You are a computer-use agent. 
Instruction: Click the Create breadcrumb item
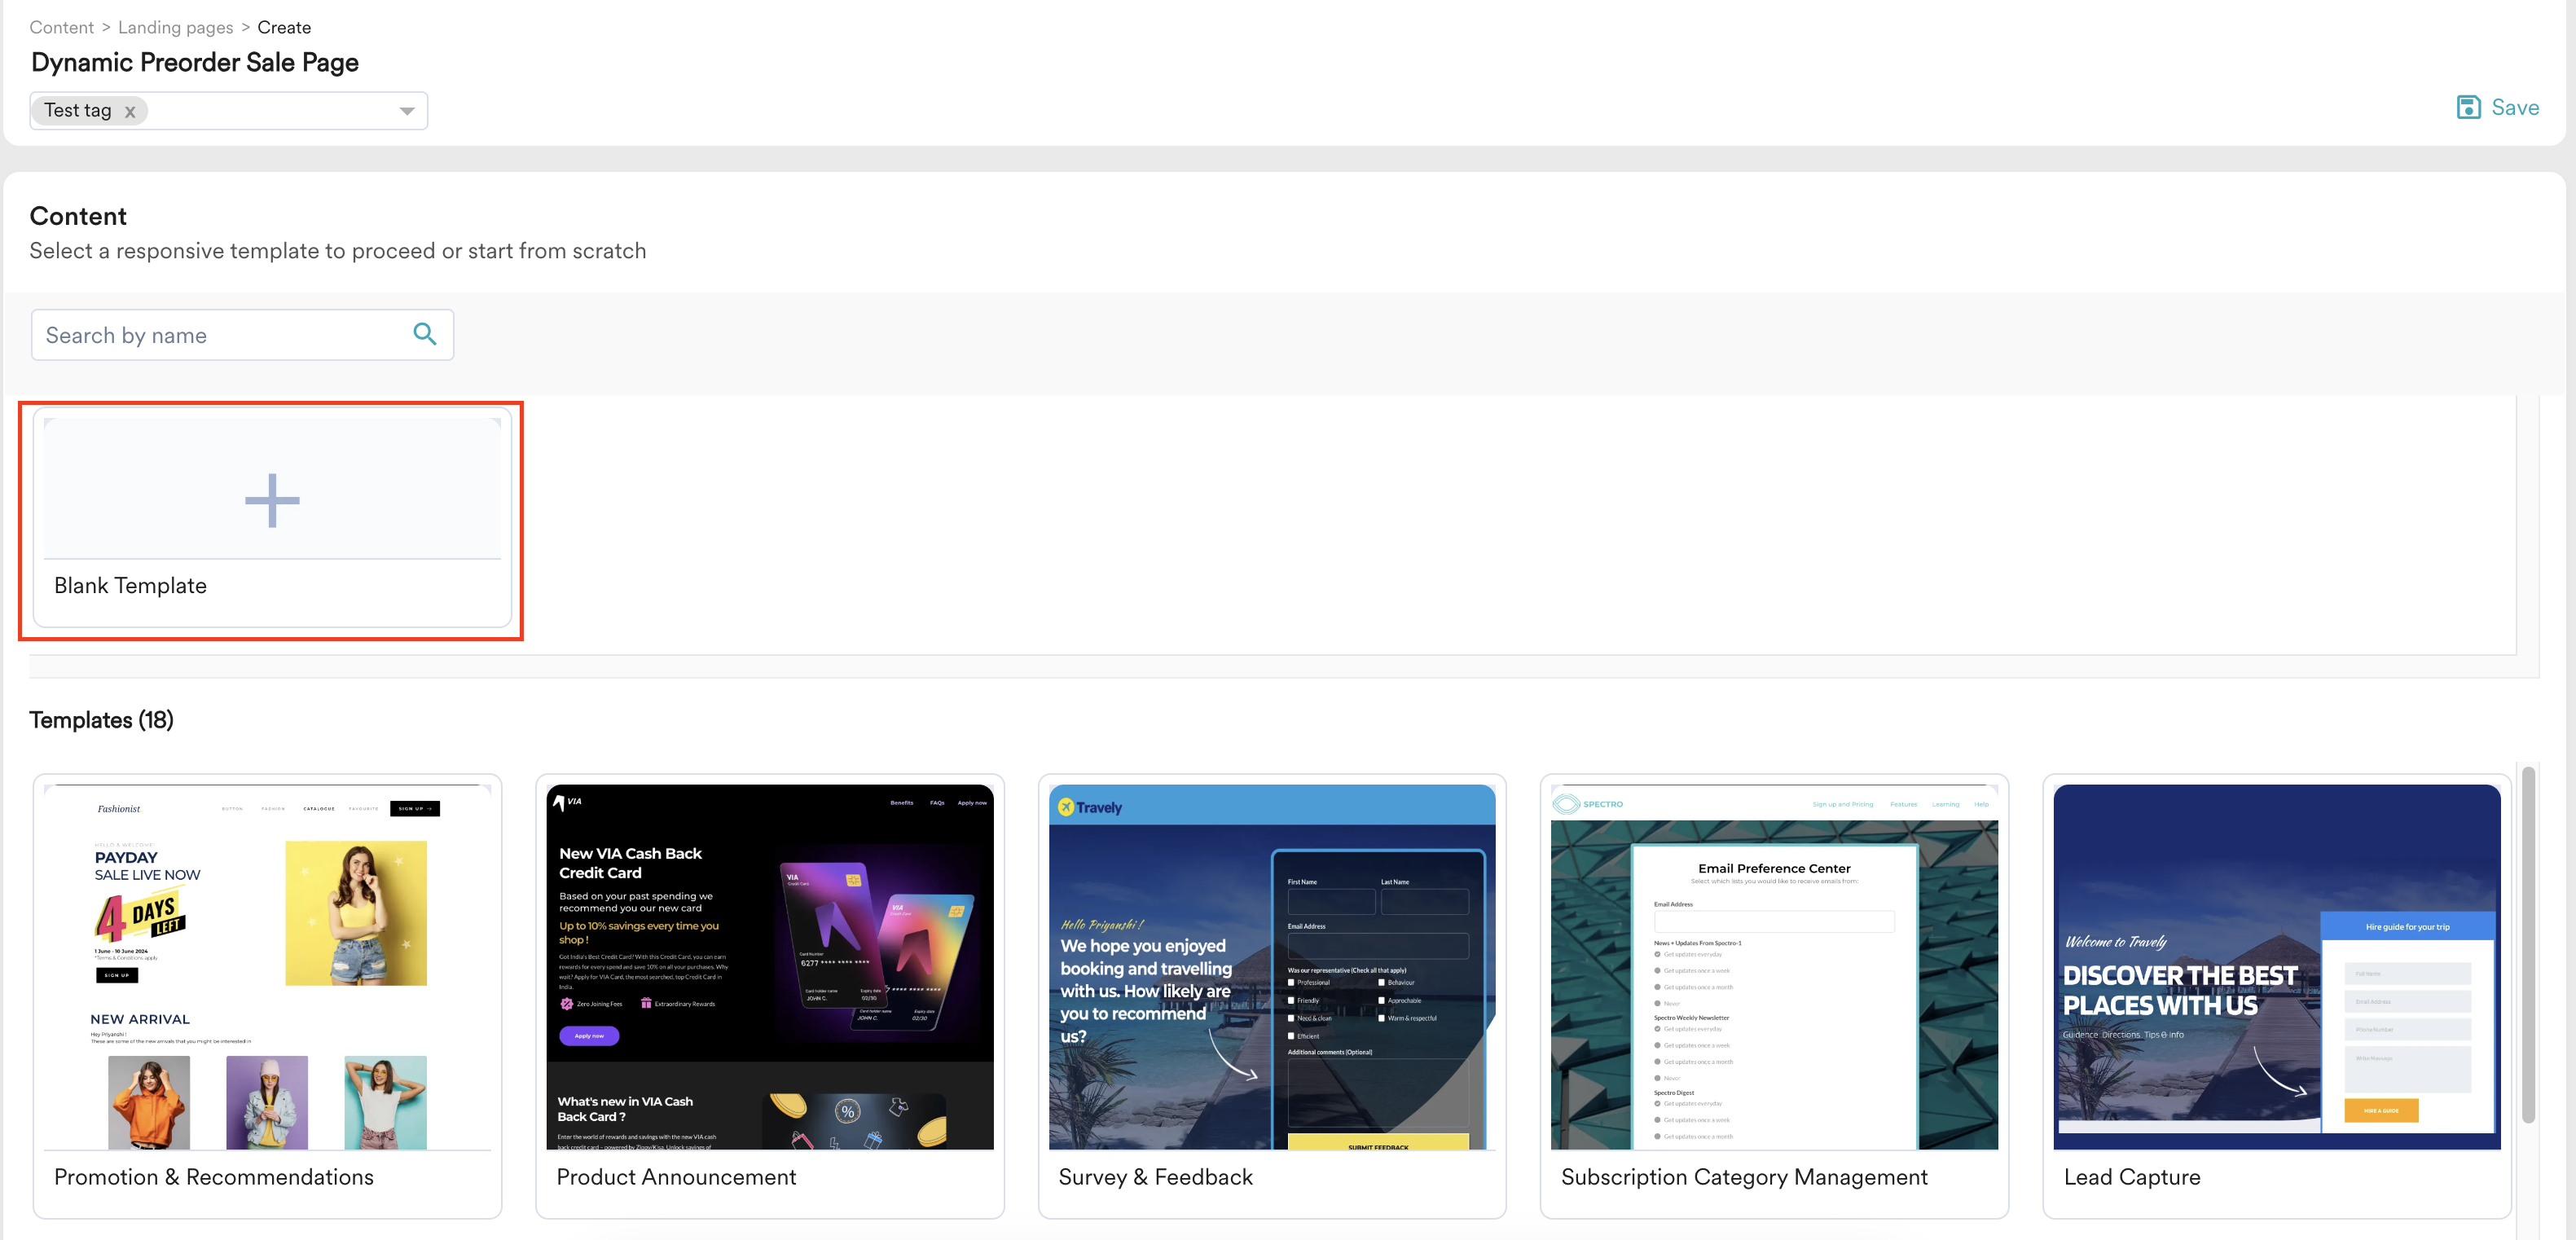coord(284,27)
